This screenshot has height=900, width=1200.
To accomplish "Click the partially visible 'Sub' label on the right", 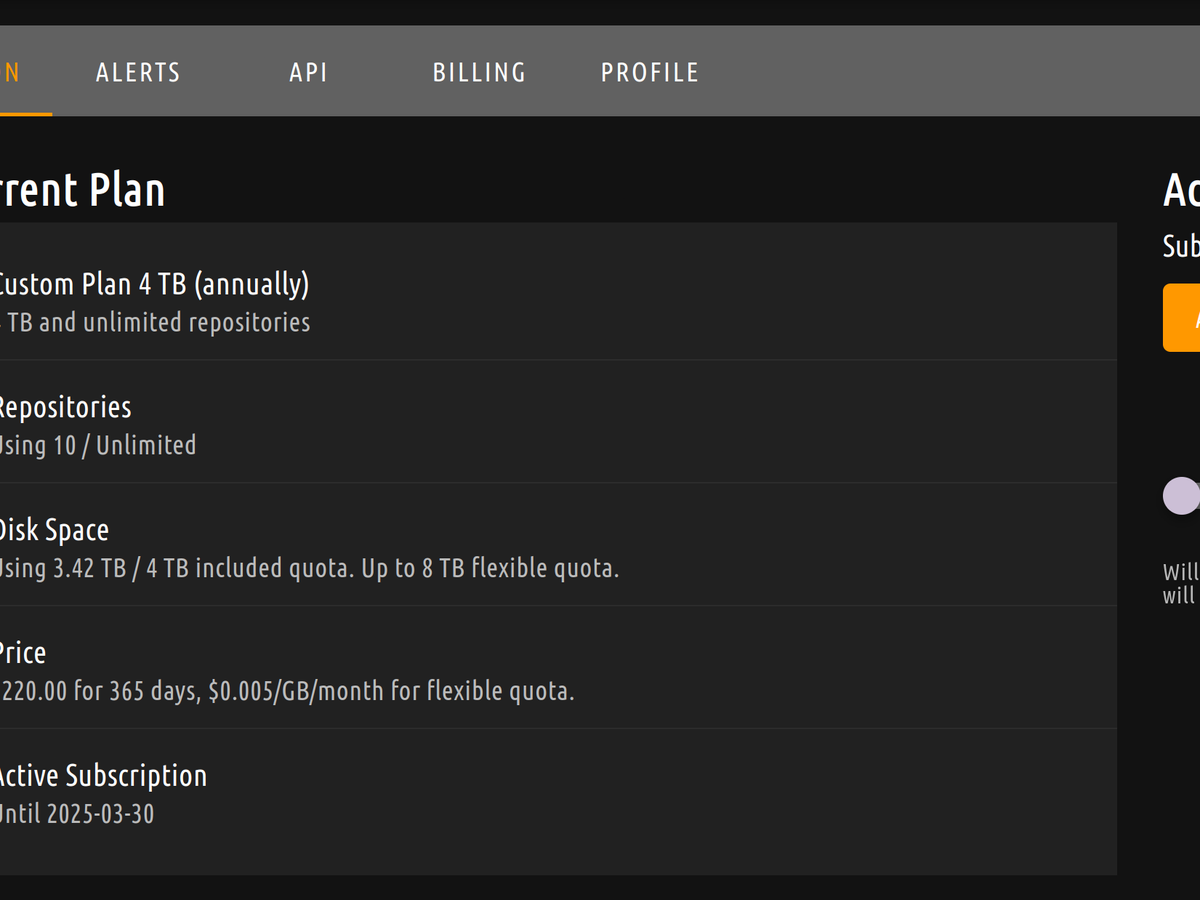I will click(1182, 246).
